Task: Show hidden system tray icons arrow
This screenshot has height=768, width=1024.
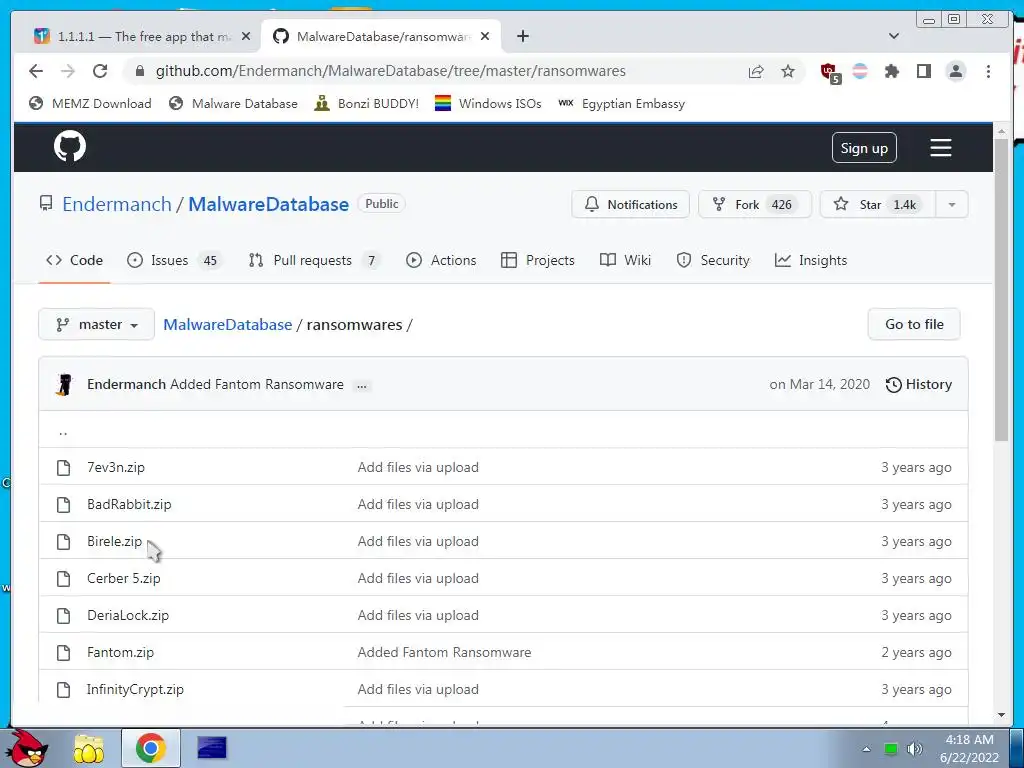Action: [x=866, y=749]
